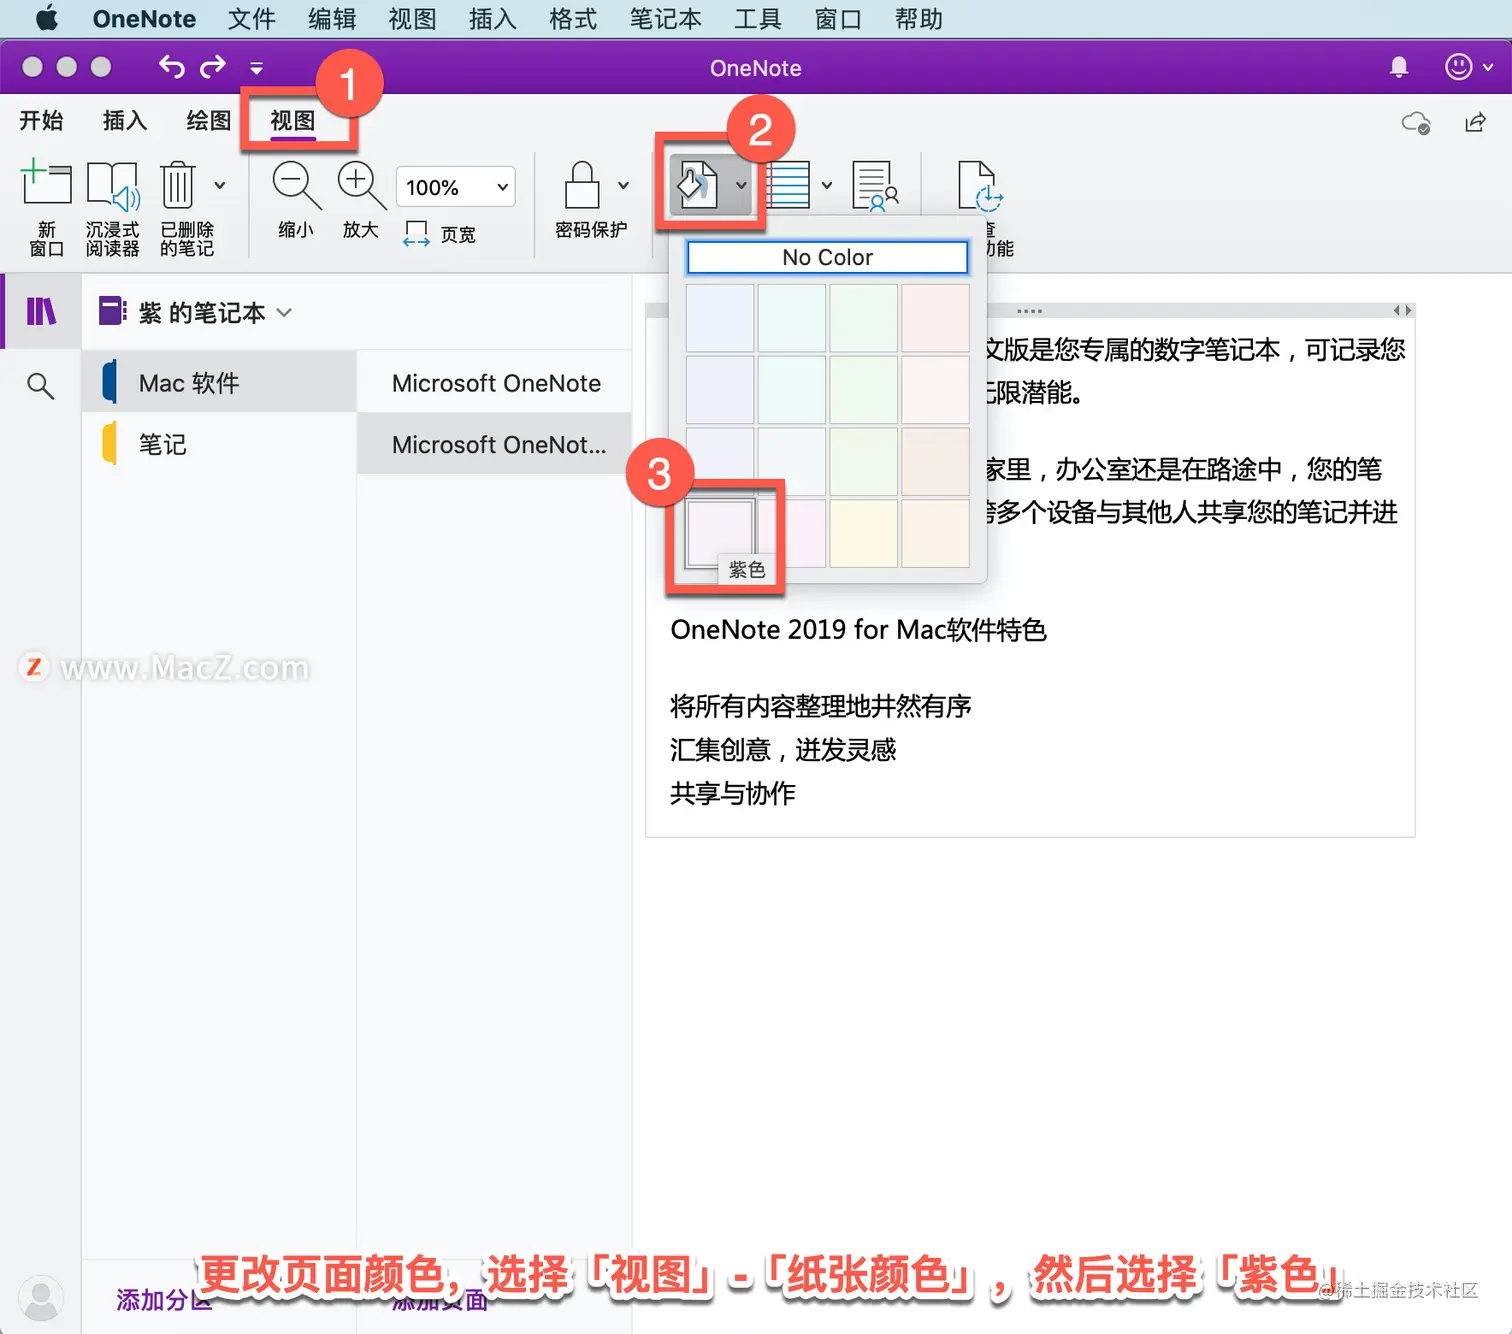Open the deleted notes trash icon
This screenshot has width=1512, height=1334.
178,186
